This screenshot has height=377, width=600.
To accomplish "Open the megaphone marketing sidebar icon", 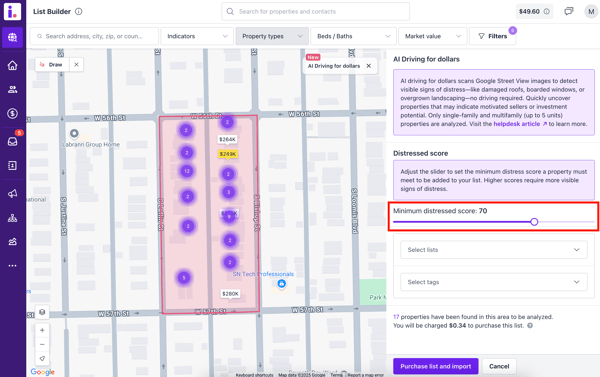I will (x=12, y=194).
